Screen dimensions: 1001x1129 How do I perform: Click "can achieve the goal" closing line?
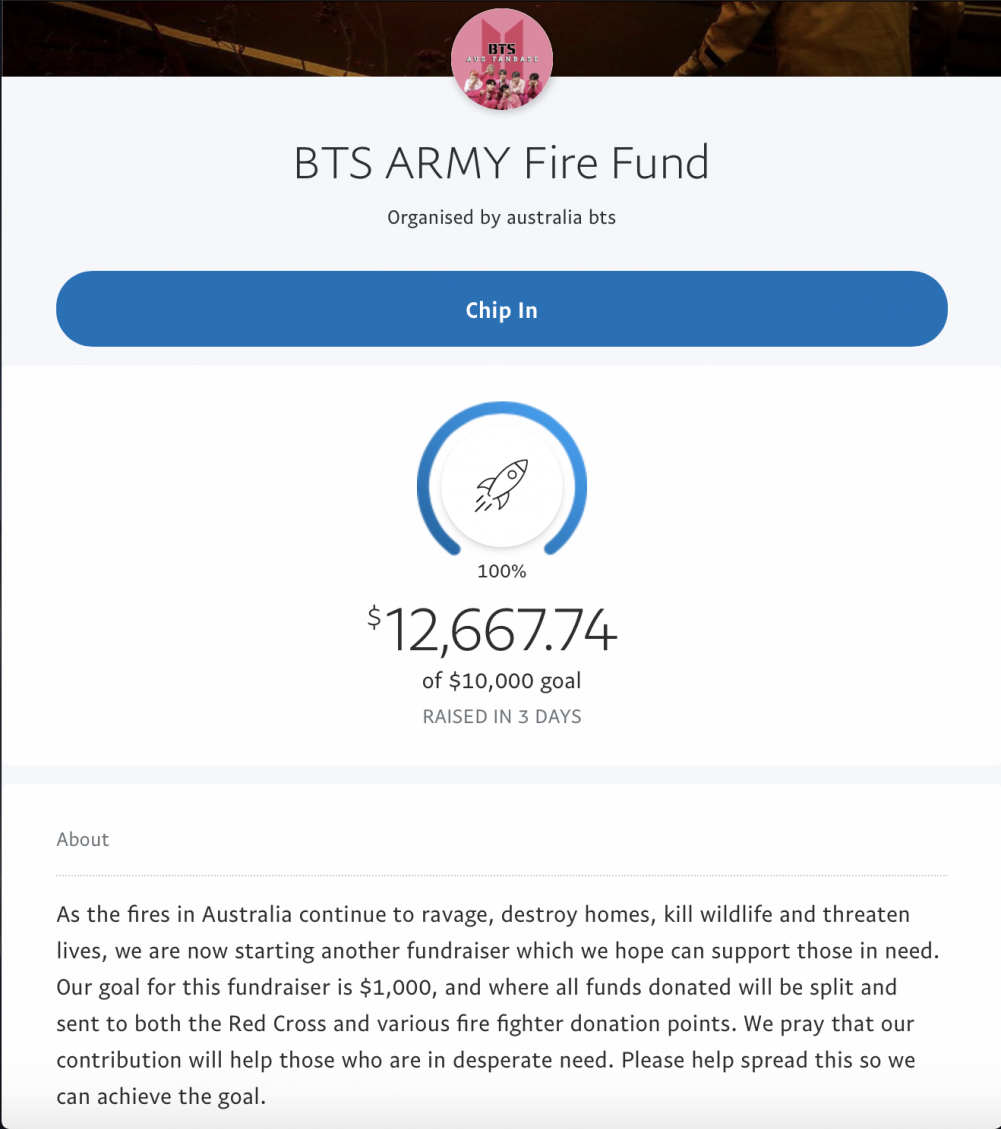coord(161,1097)
